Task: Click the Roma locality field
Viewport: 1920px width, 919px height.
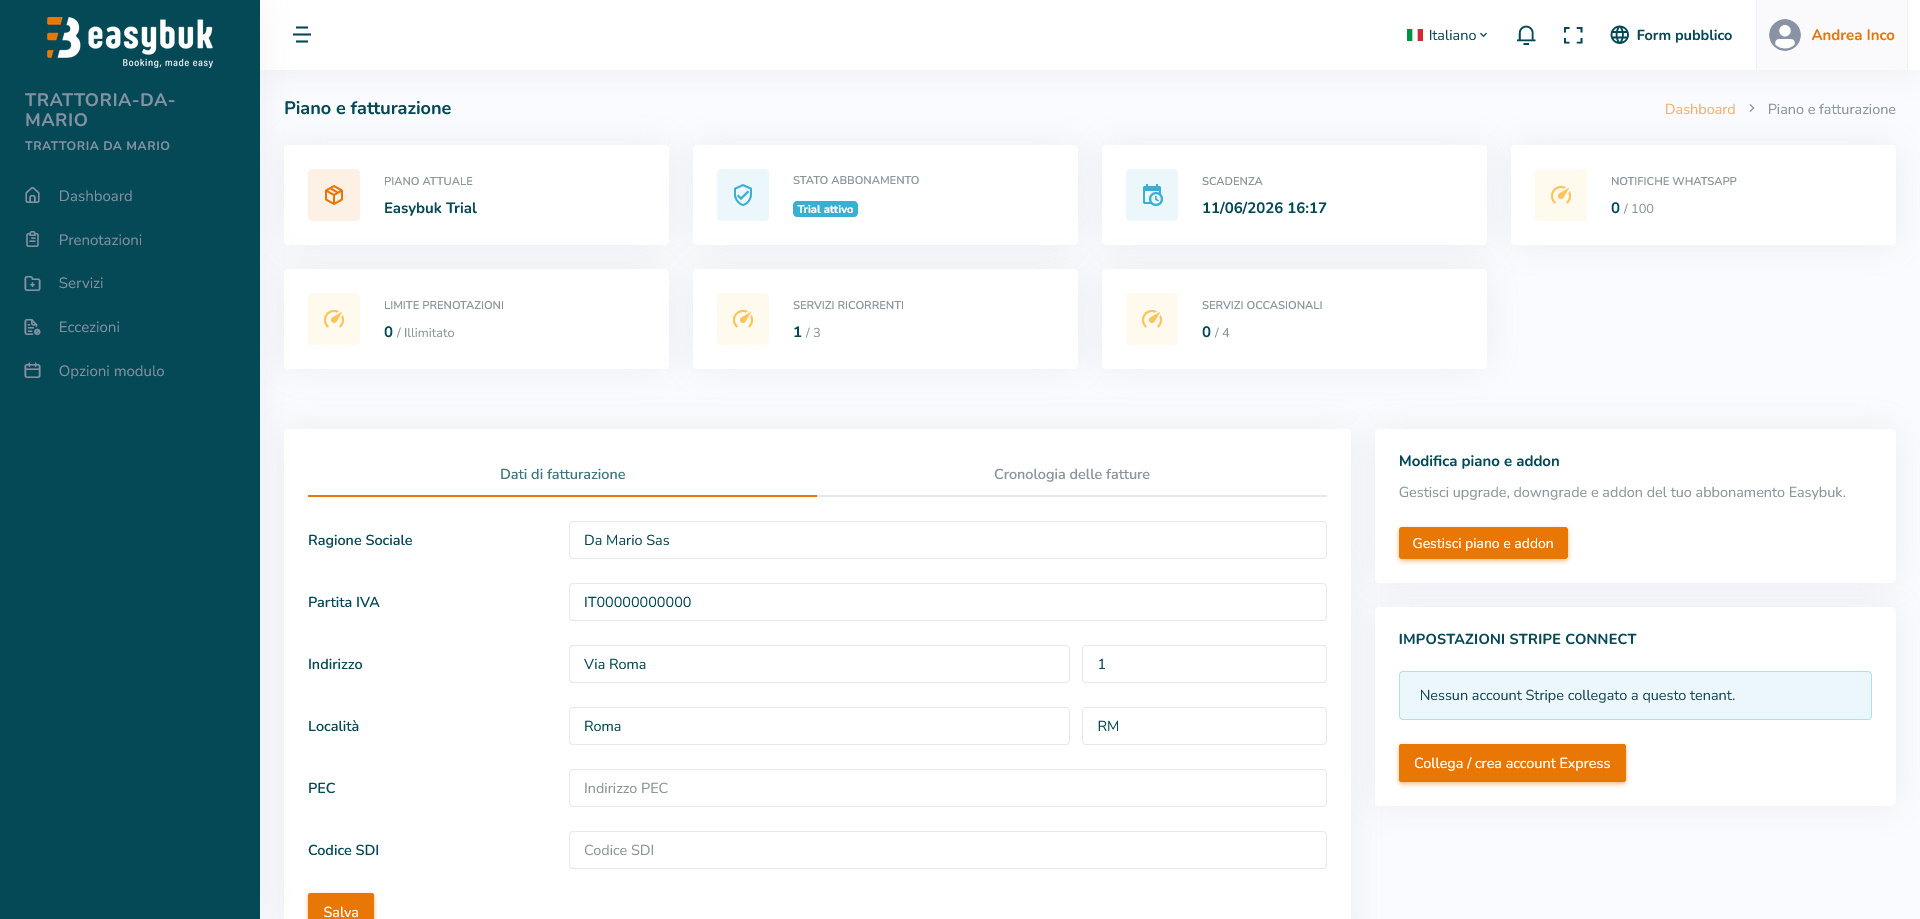Action: pos(819,726)
